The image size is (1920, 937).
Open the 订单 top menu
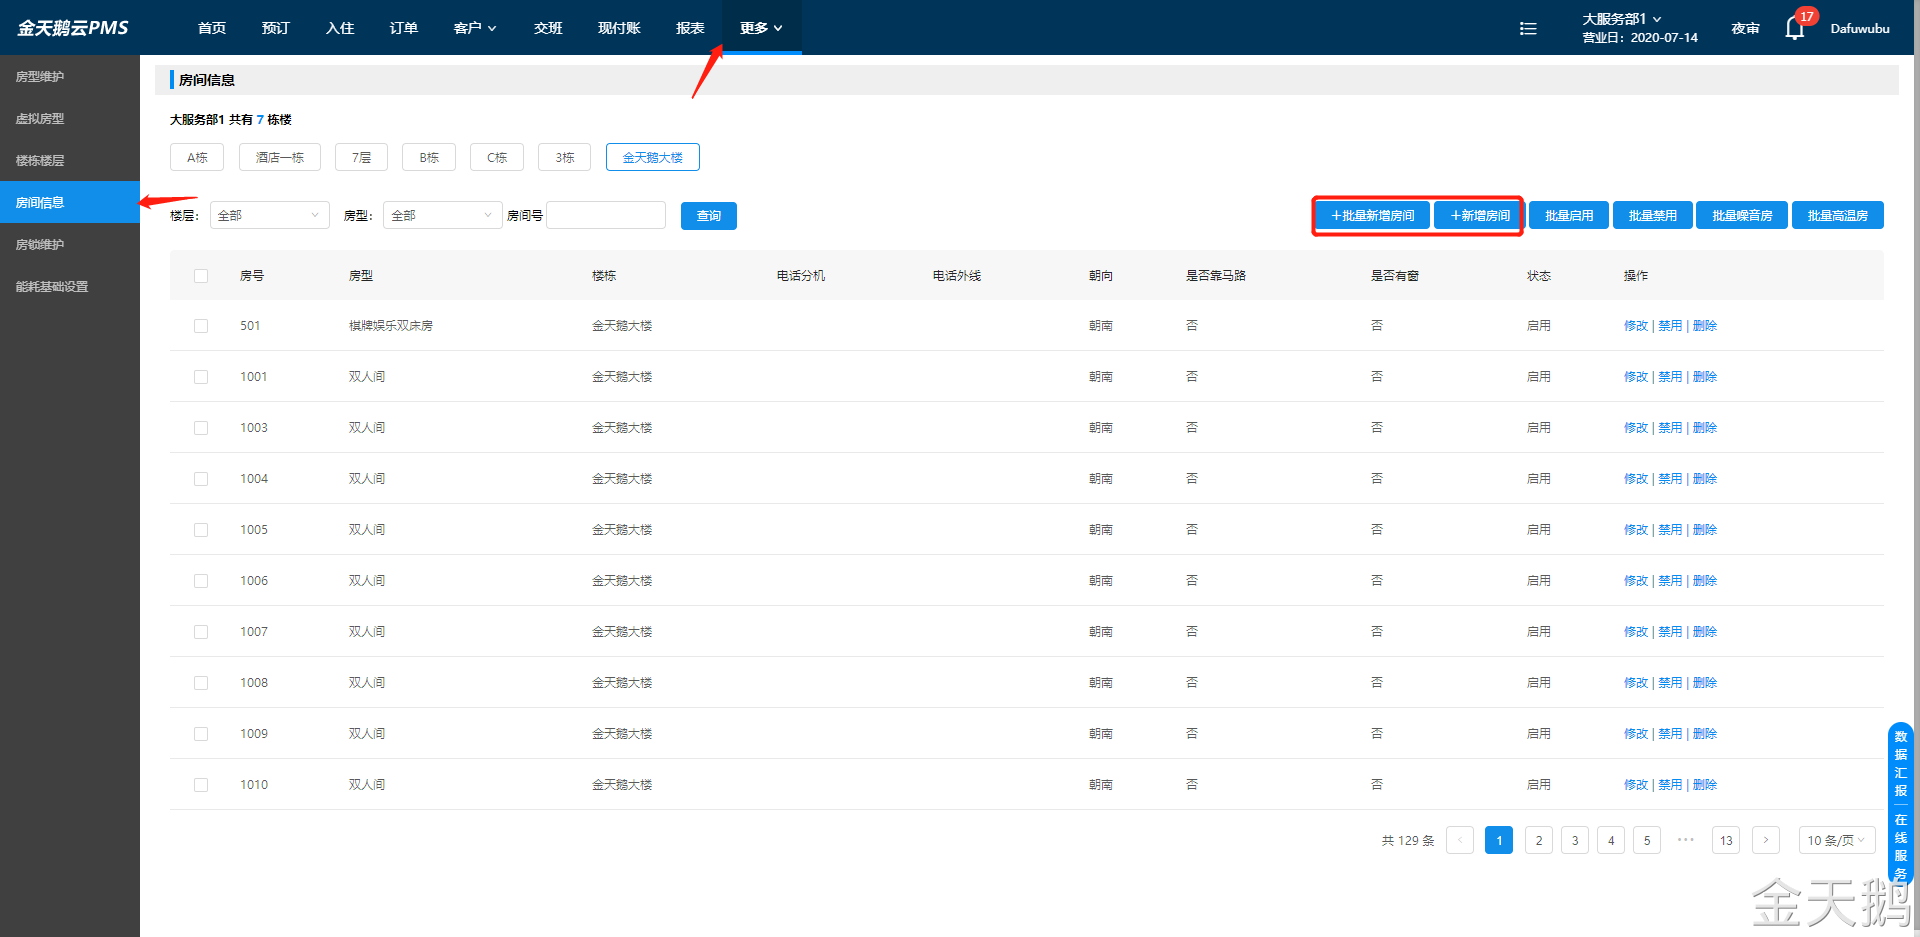pyautogui.click(x=404, y=28)
